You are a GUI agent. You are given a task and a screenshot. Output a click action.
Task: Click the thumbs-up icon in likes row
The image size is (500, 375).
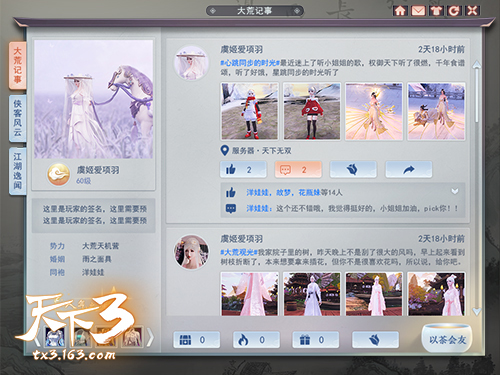coord(231,192)
